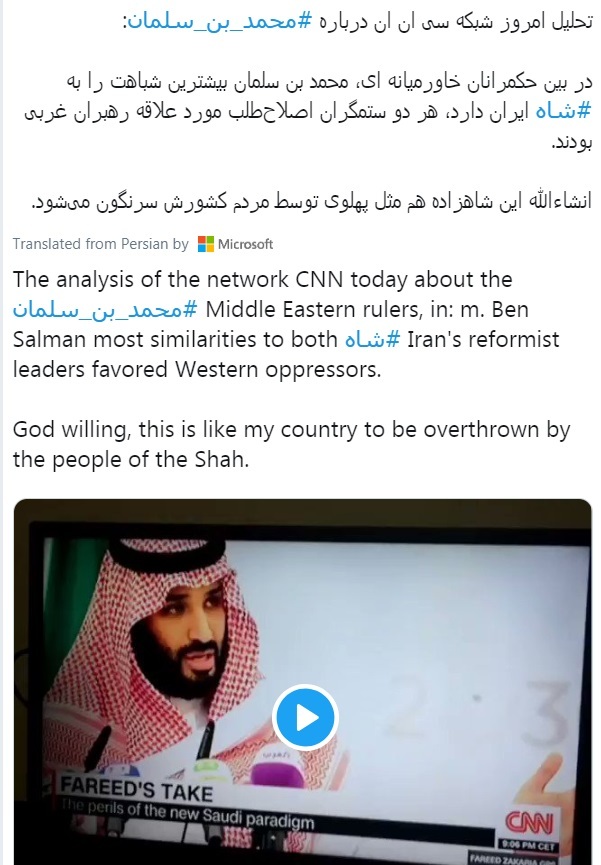The image size is (601, 865).
Task: Click the 'Translated from Persian by' label
Action: click(x=100, y=244)
